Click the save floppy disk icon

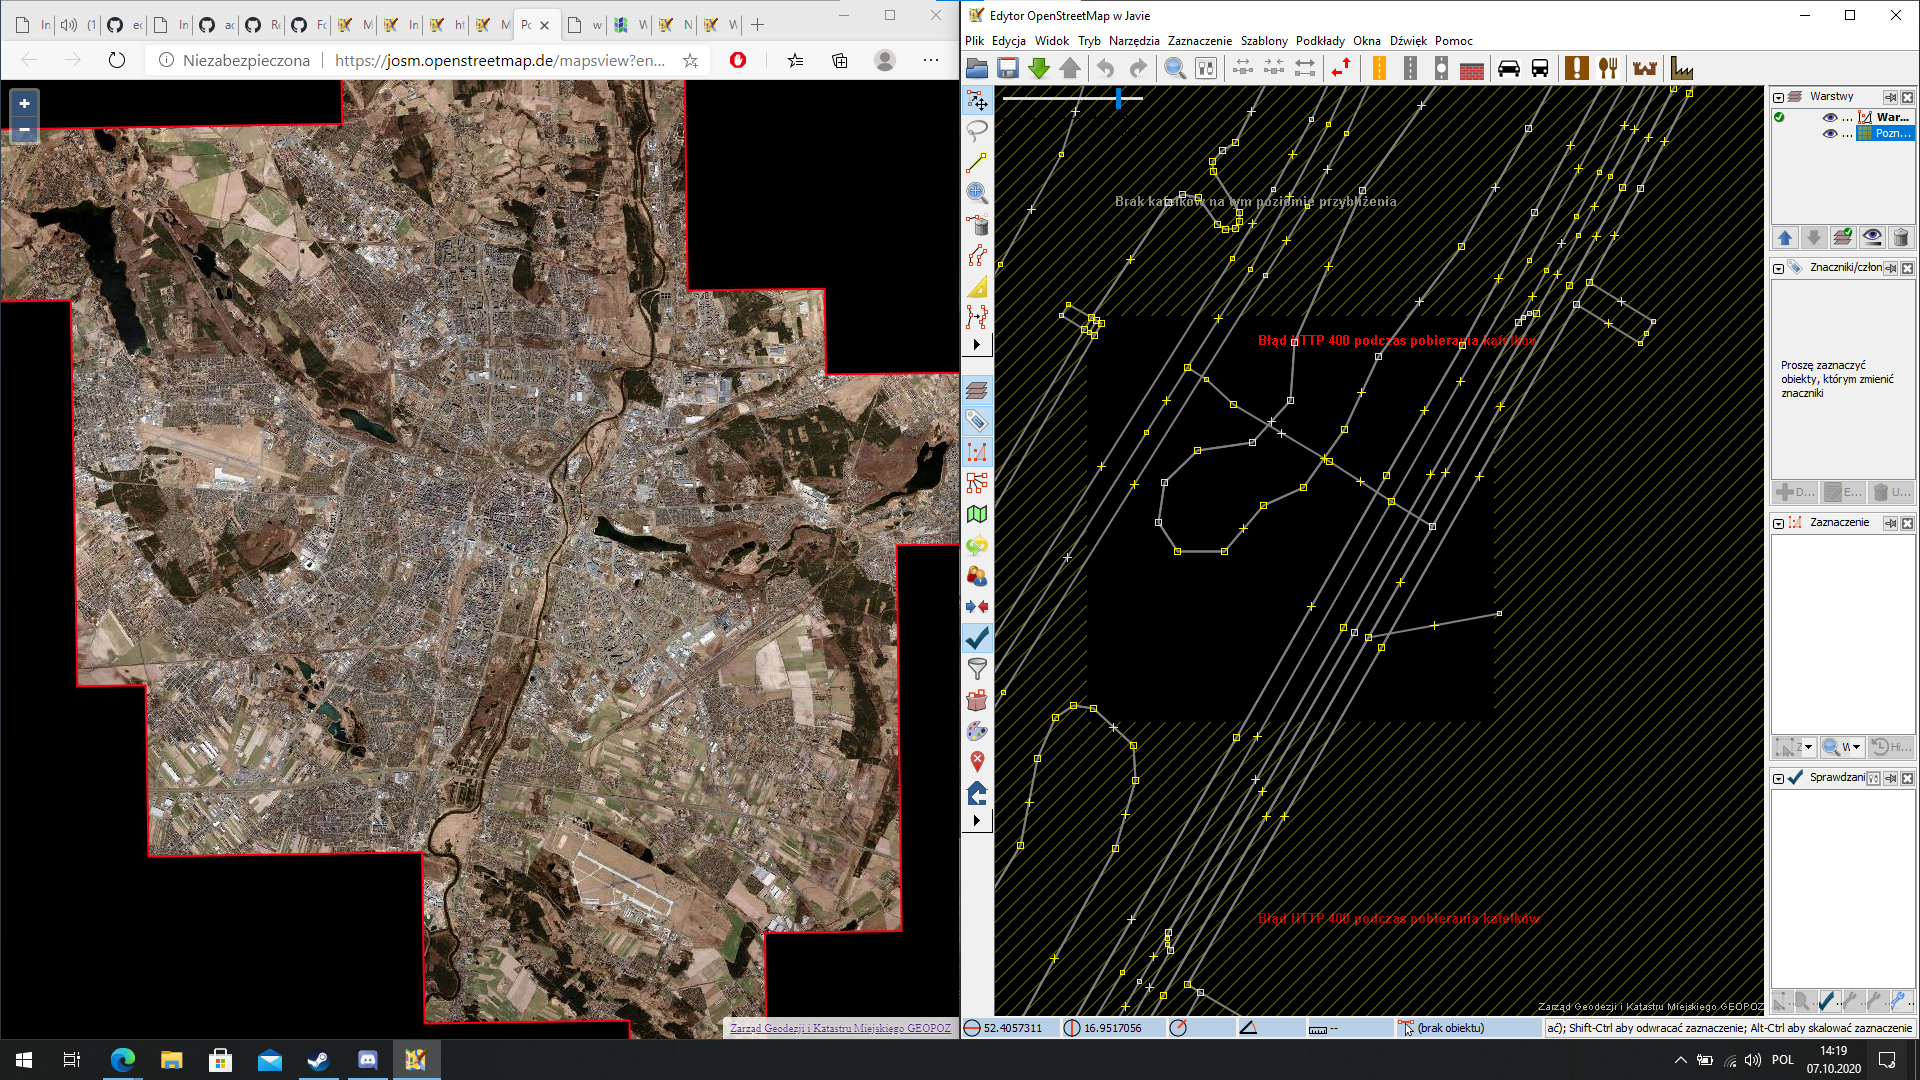[1008, 68]
